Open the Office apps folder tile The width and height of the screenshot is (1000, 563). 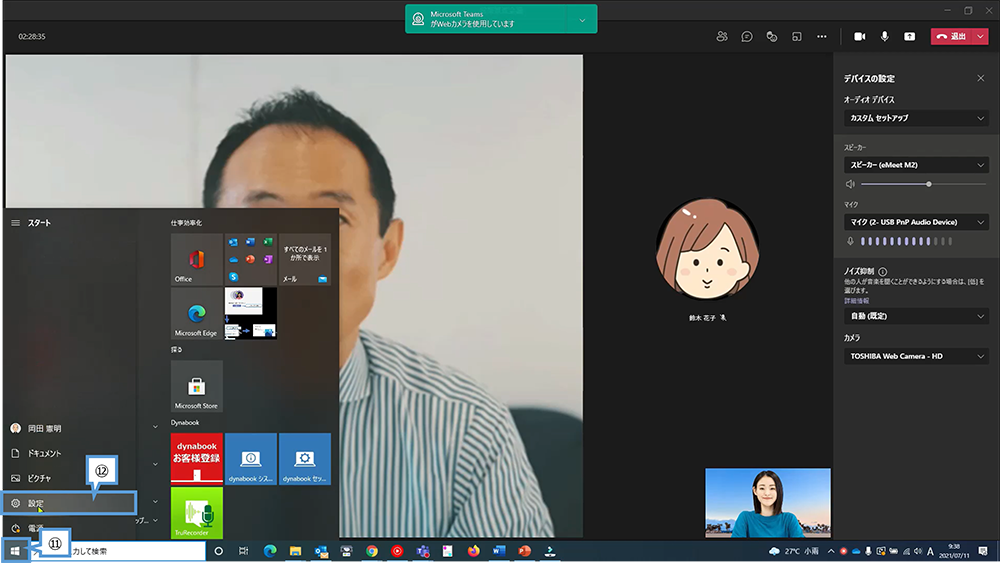[251, 259]
